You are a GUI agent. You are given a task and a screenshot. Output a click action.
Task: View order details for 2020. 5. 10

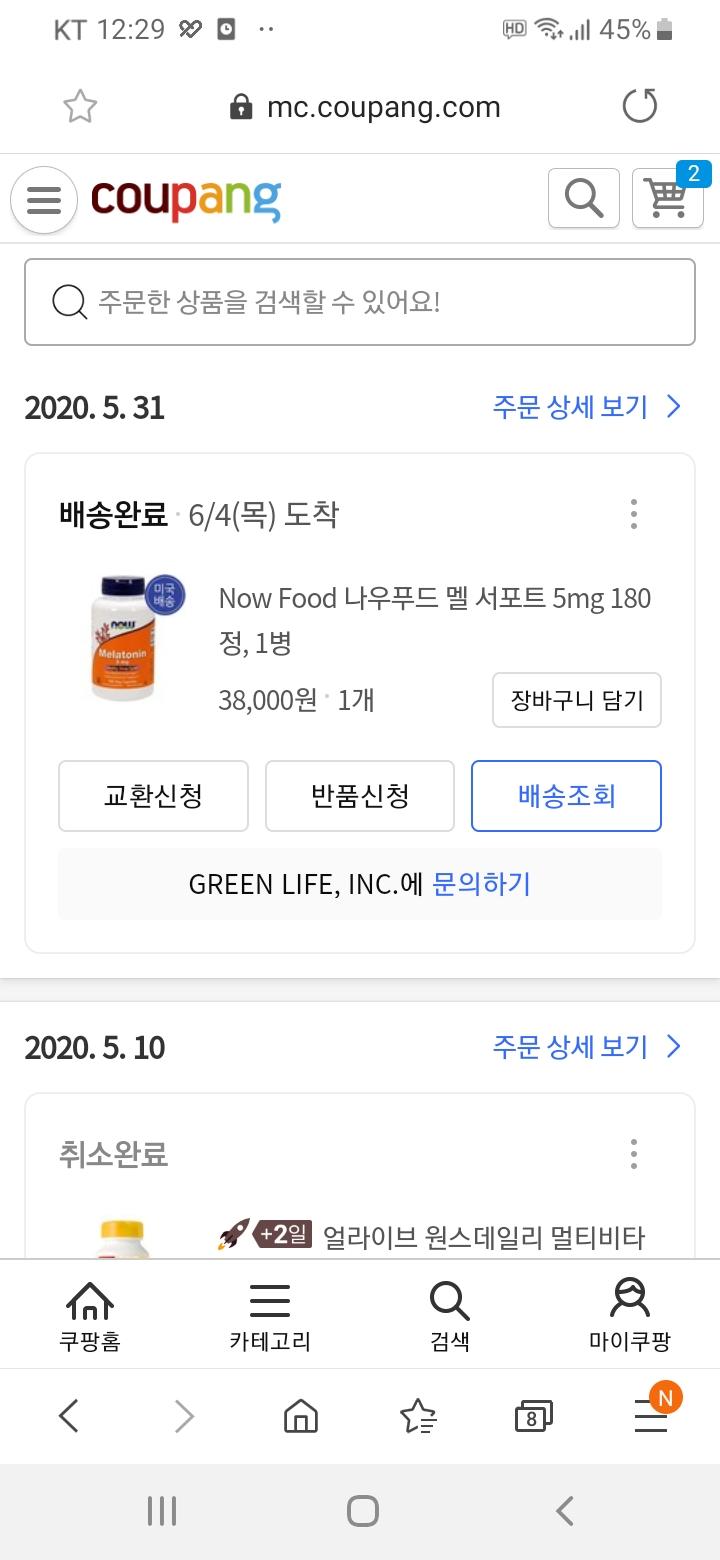587,1047
